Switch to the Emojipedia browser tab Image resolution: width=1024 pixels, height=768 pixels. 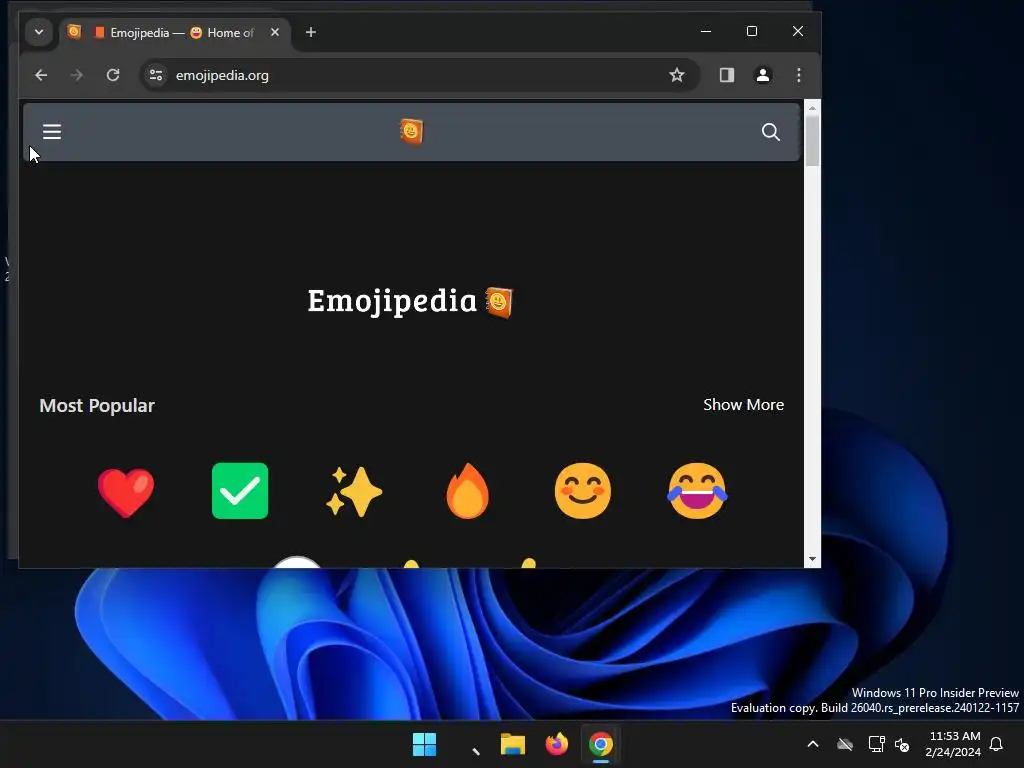click(173, 33)
